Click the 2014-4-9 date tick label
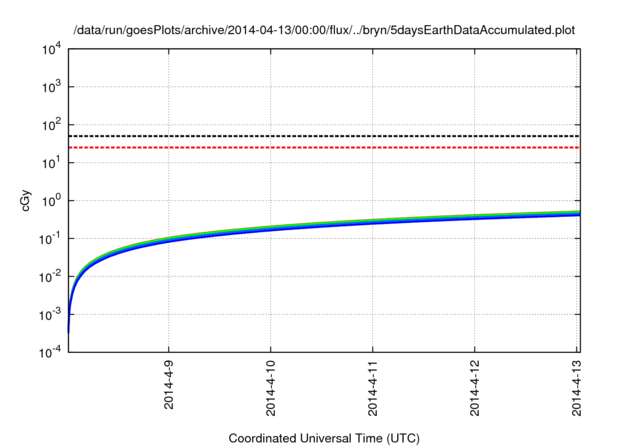This screenshot has width=640, height=448. pos(169,385)
